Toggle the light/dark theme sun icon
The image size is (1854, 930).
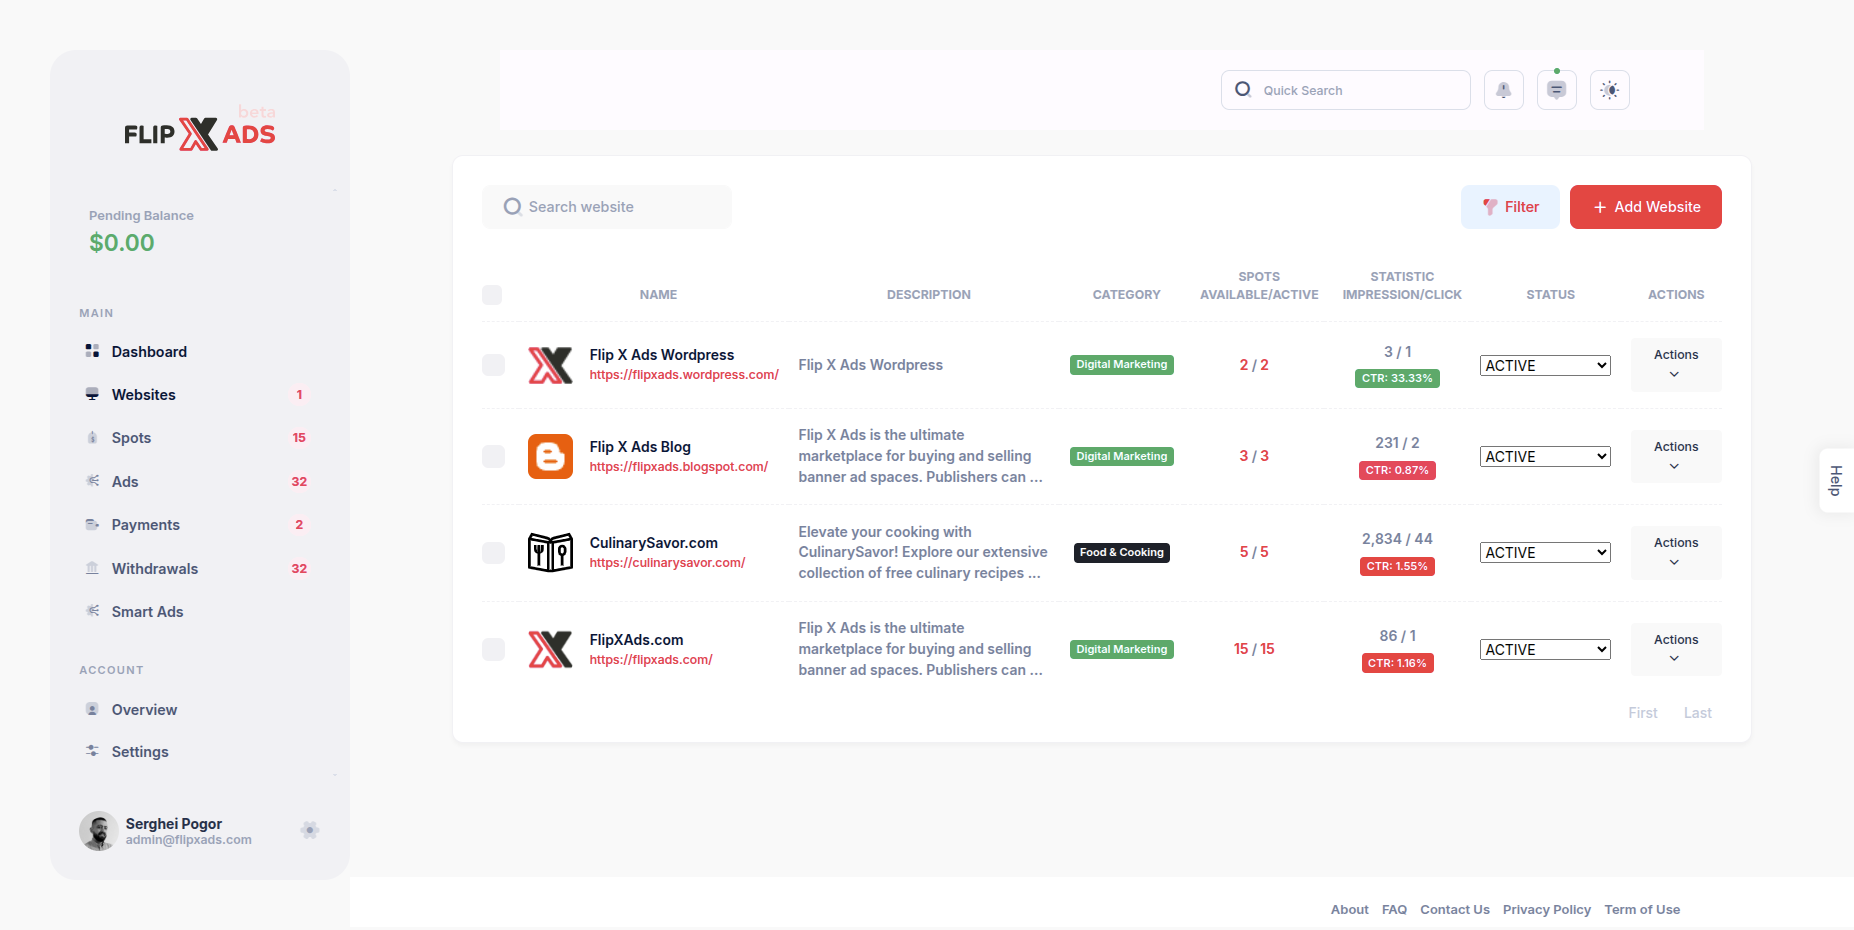click(x=1609, y=90)
